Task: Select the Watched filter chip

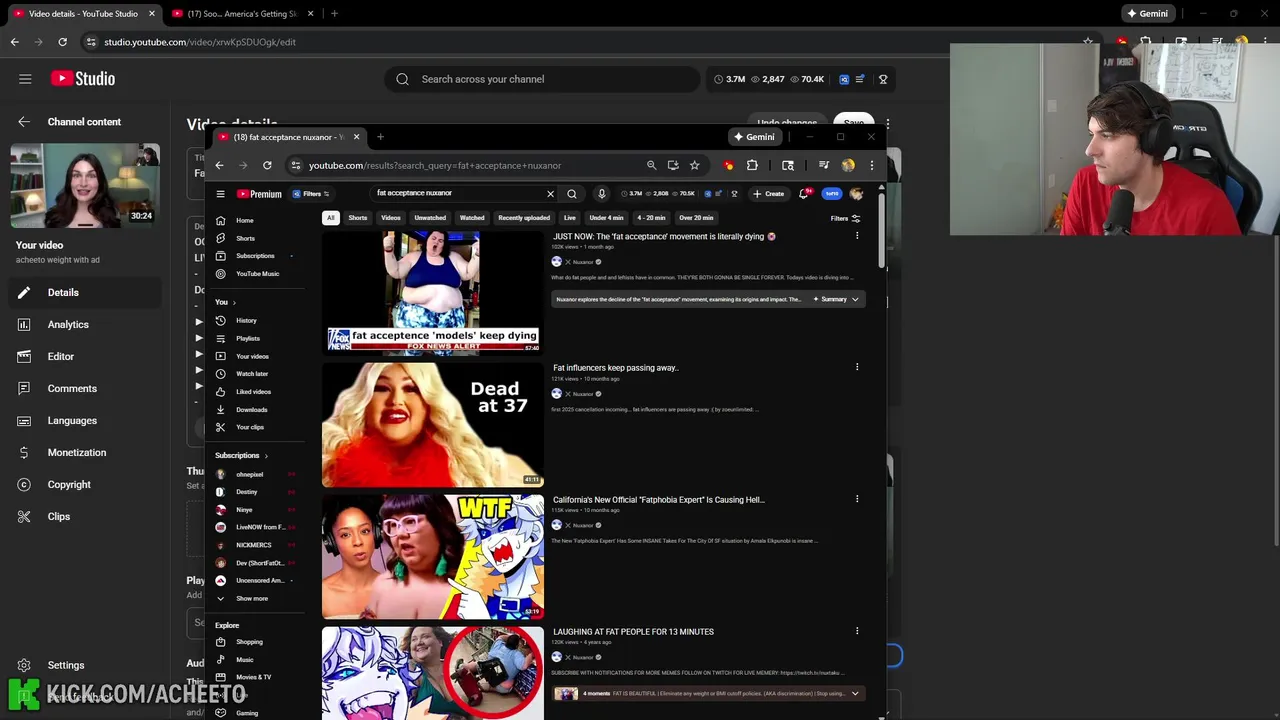Action: coord(472,218)
